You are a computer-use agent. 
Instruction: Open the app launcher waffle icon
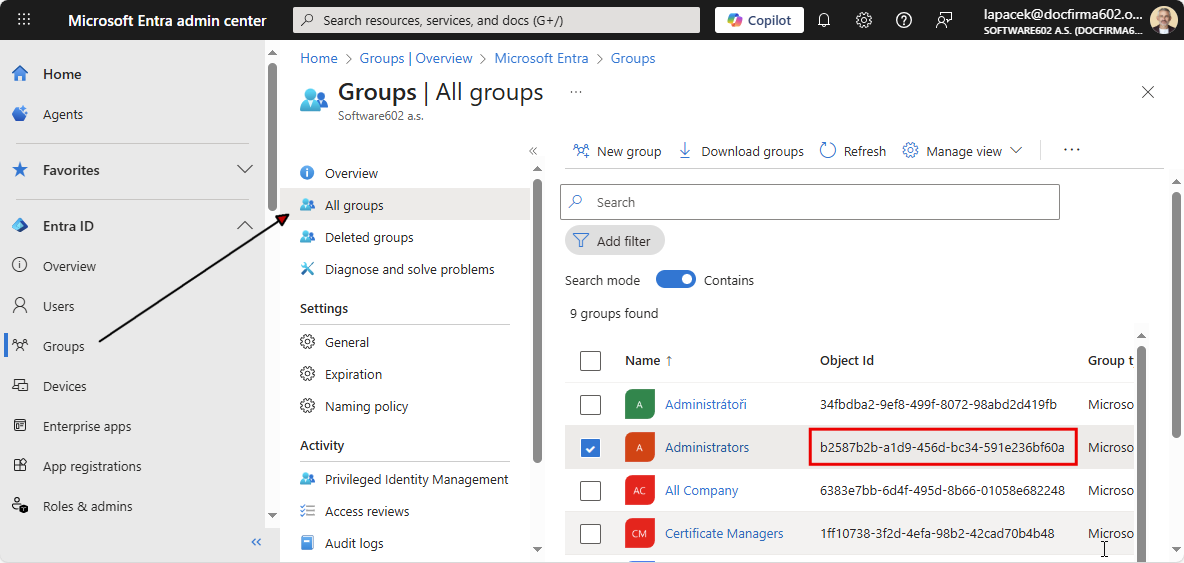click(23, 20)
